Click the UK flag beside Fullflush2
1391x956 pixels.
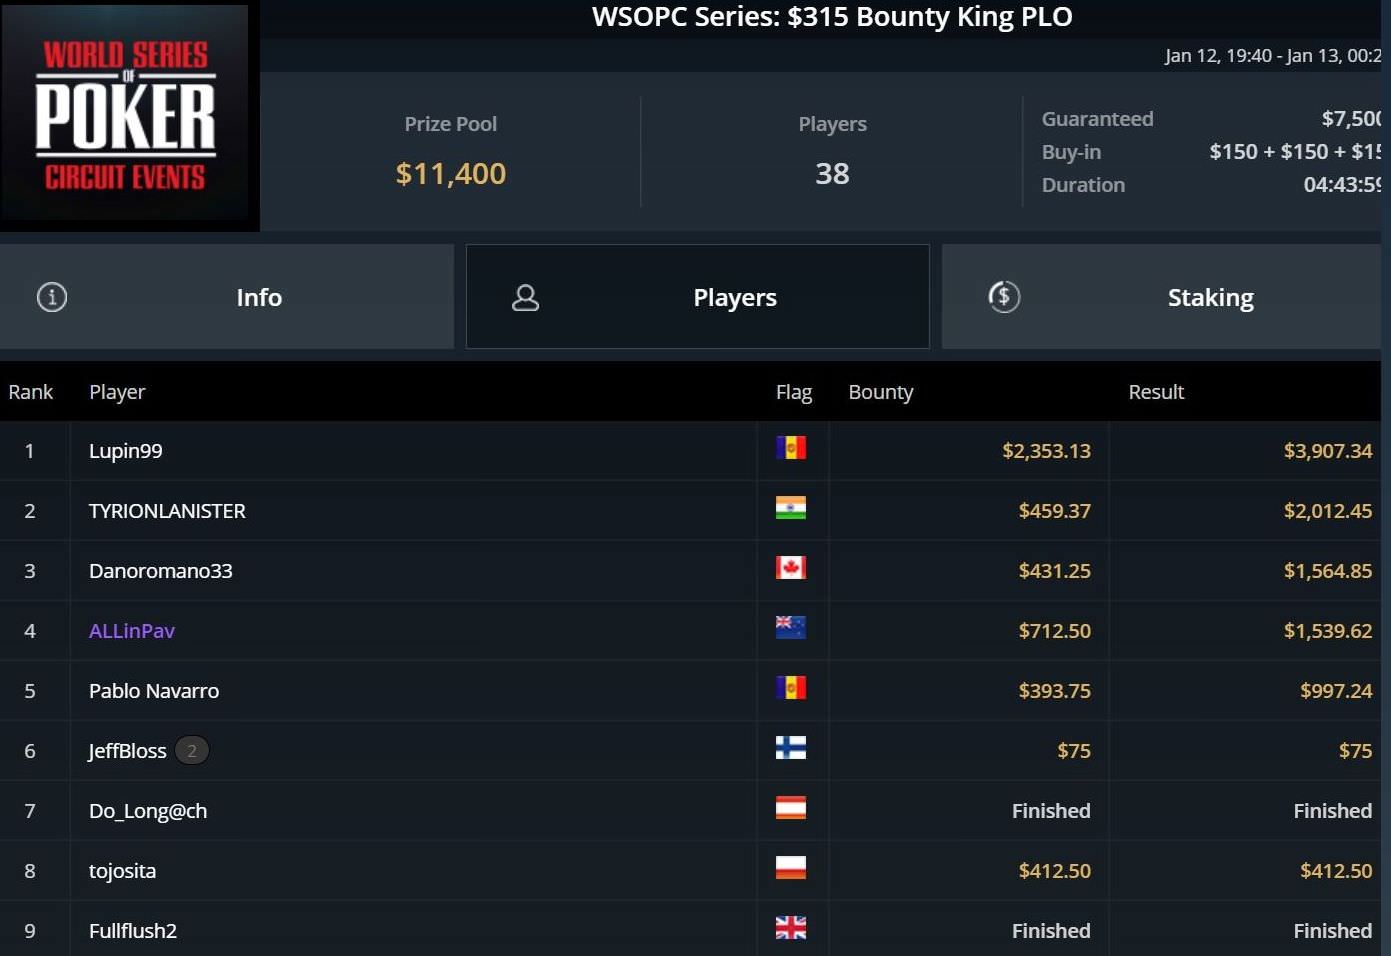(x=790, y=928)
